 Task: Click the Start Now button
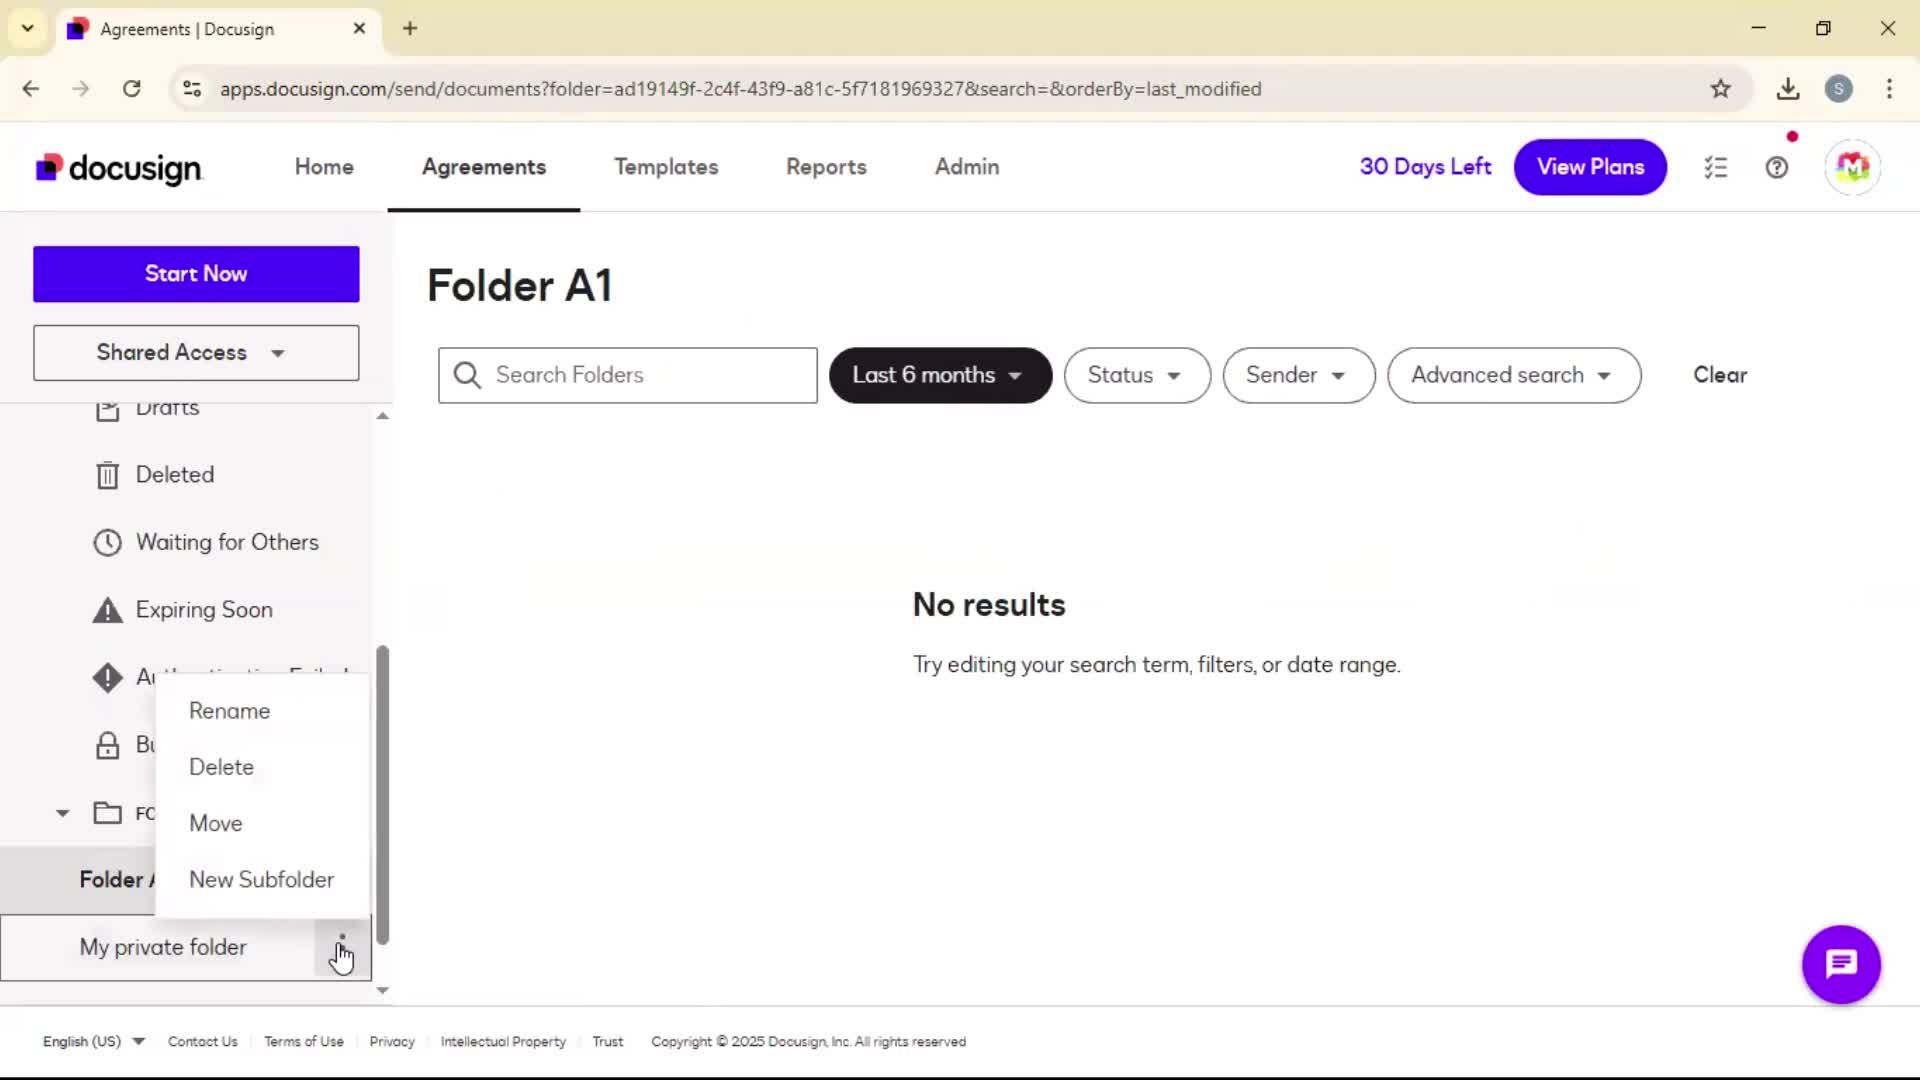pos(196,274)
